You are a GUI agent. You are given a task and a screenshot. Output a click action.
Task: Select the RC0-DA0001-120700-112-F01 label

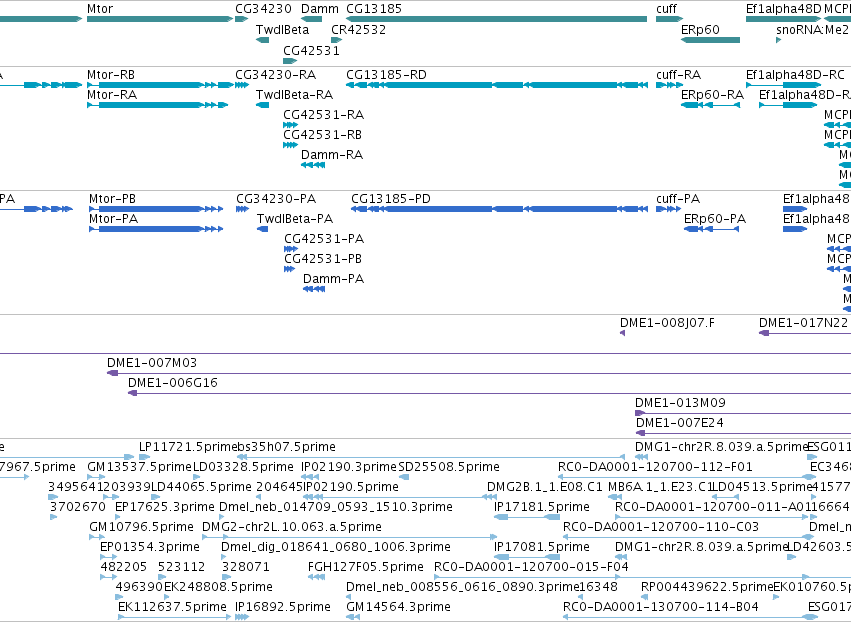[655, 467]
